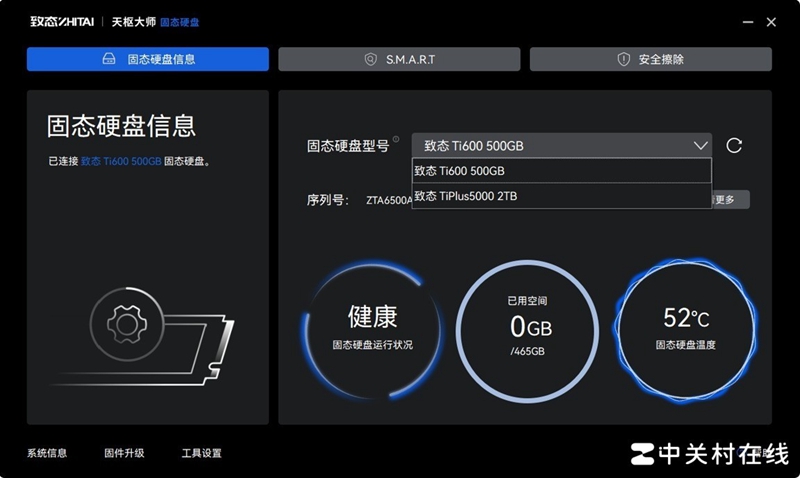This screenshot has width=800, height=478.
Task: Click the 更多 button
Action: (730, 199)
